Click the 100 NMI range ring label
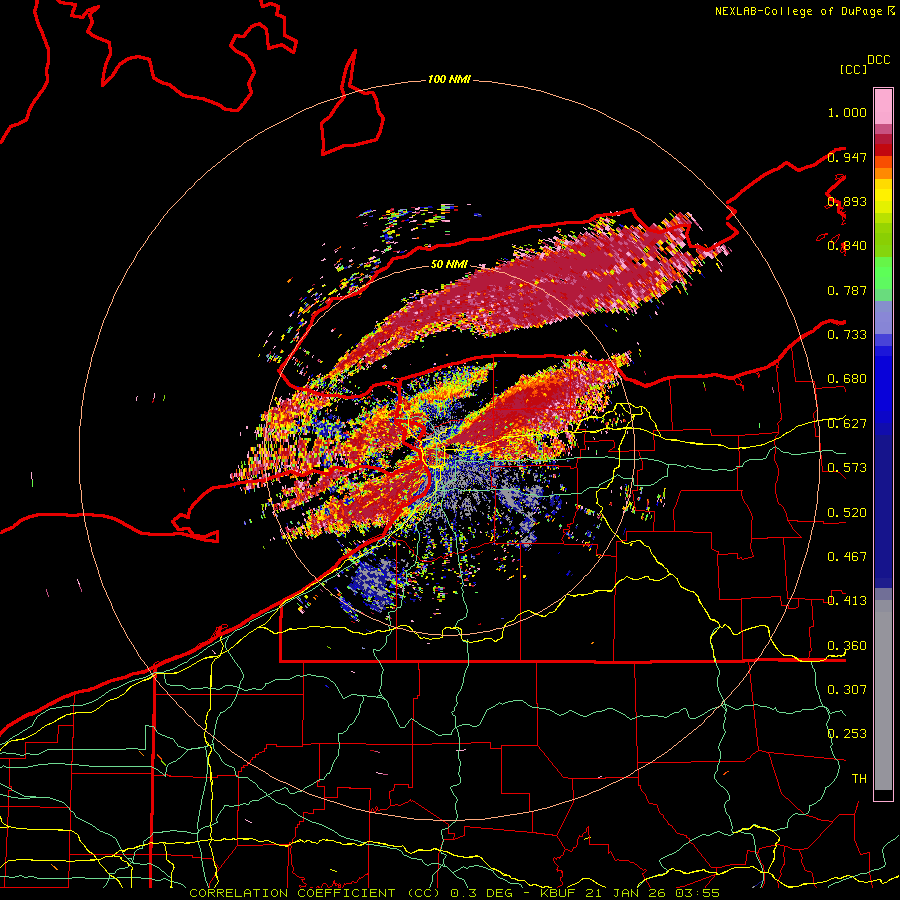900x900 pixels. [x=449, y=79]
